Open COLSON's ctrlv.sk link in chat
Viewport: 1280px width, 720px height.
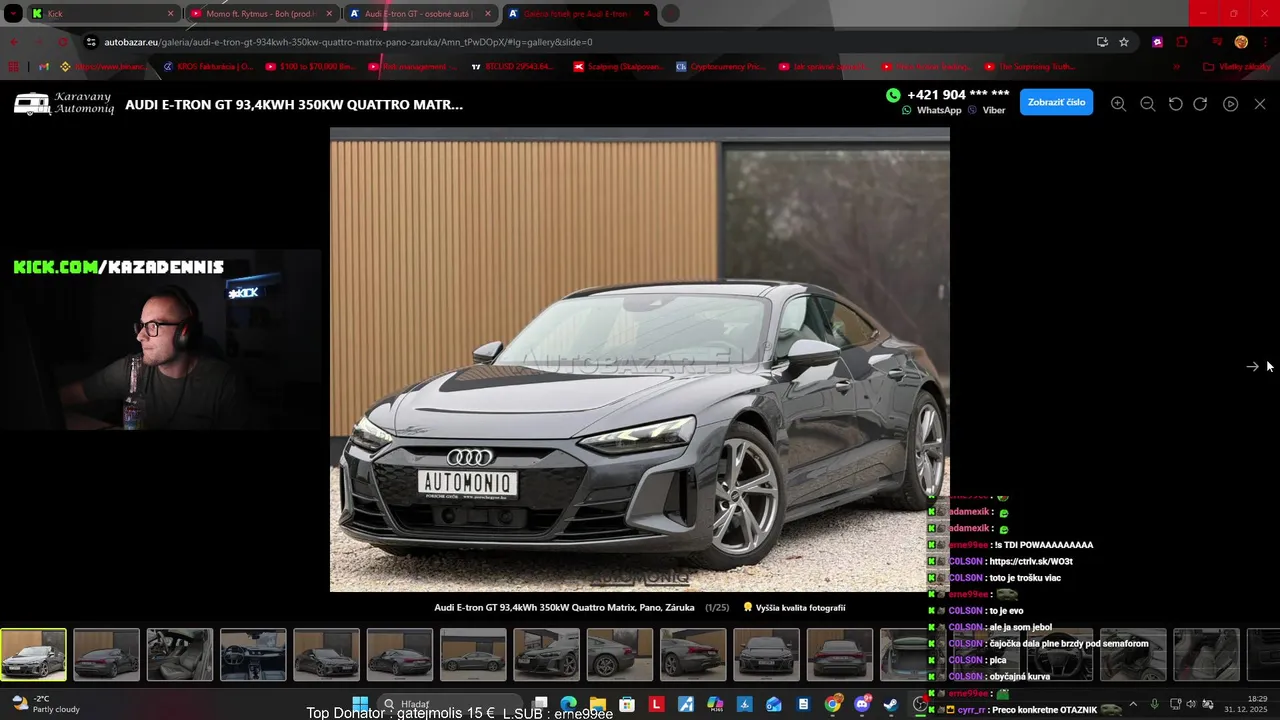pyautogui.click(x=1030, y=562)
